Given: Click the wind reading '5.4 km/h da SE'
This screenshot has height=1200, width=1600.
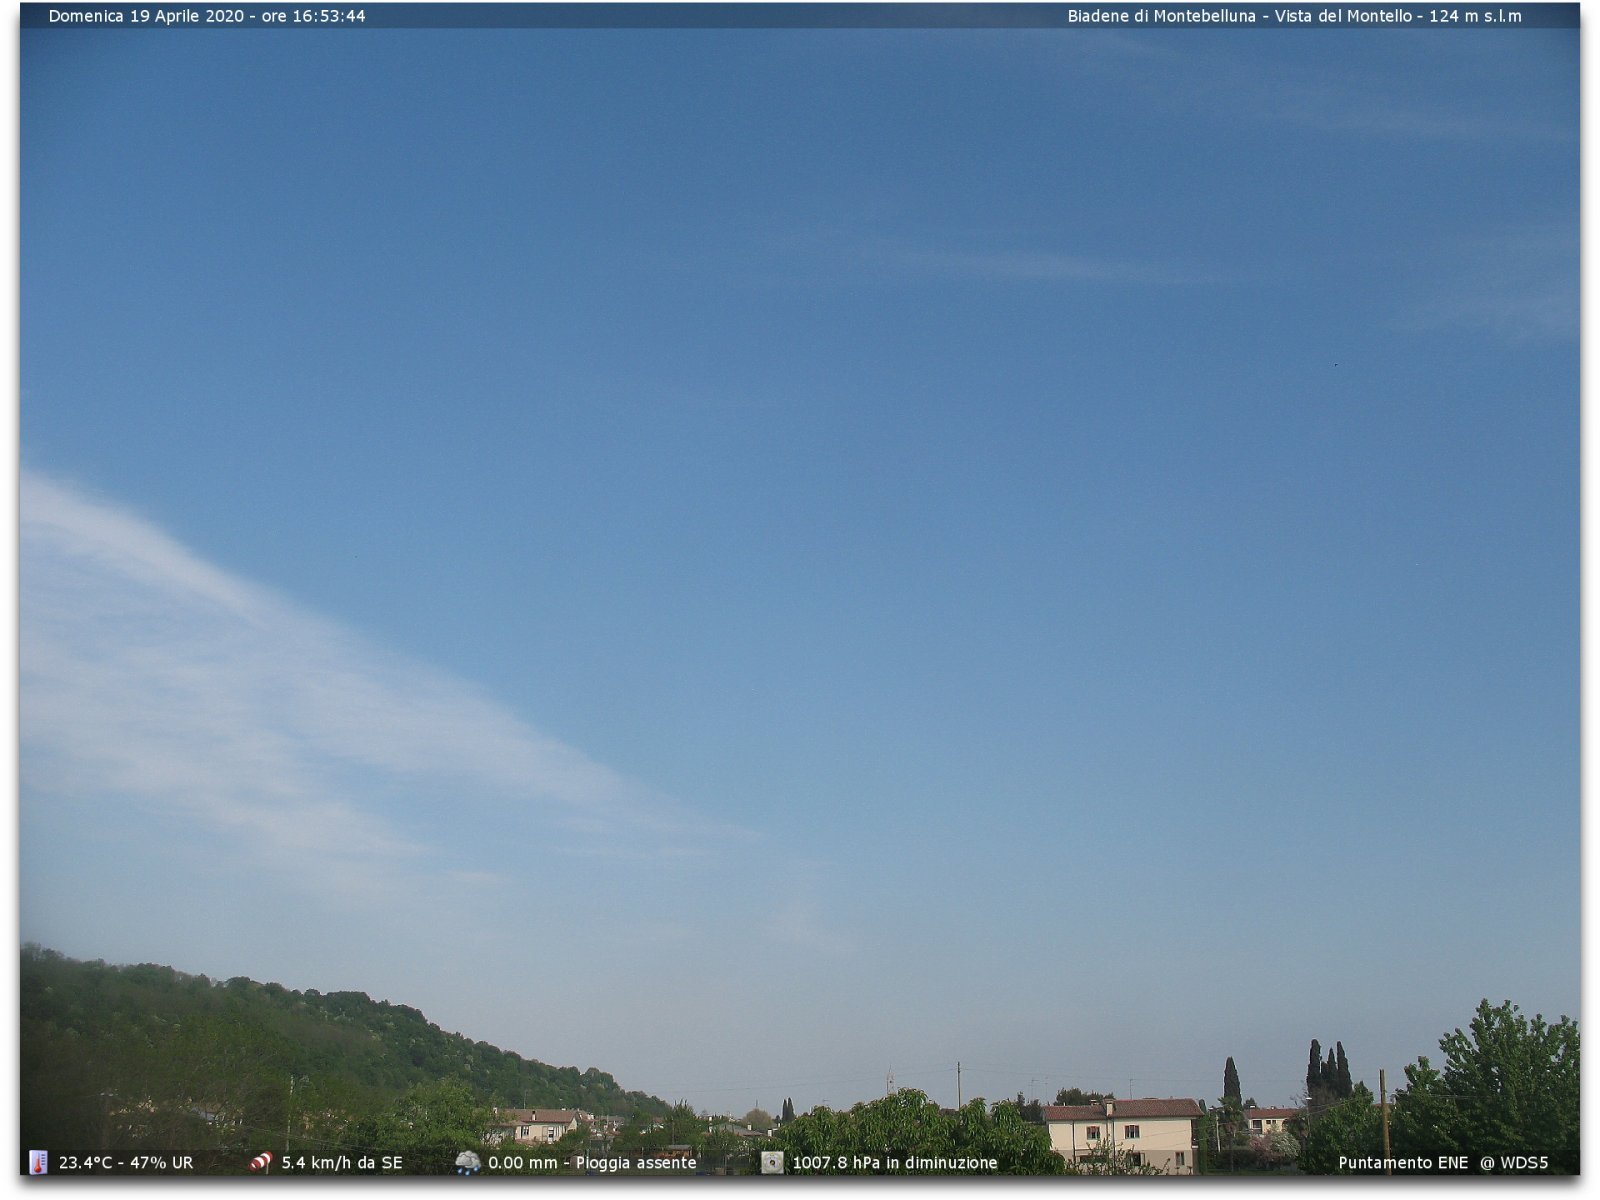Looking at the screenshot, I should click(x=342, y=1162).
